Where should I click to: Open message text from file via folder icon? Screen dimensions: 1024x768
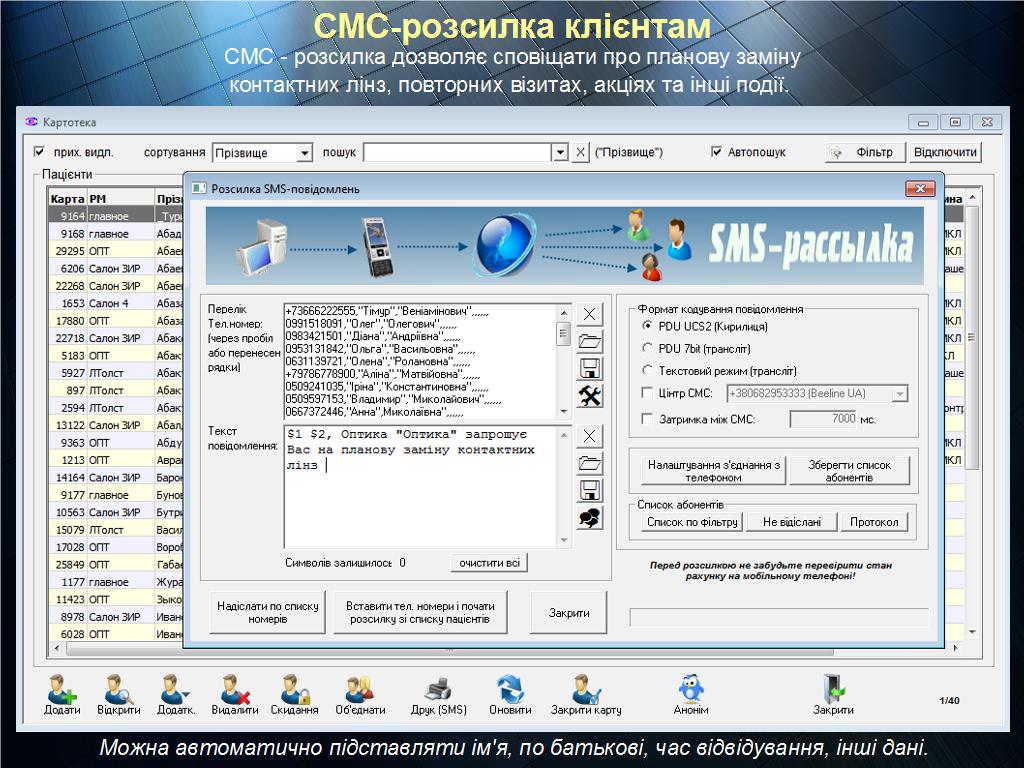tap(591, 463)
